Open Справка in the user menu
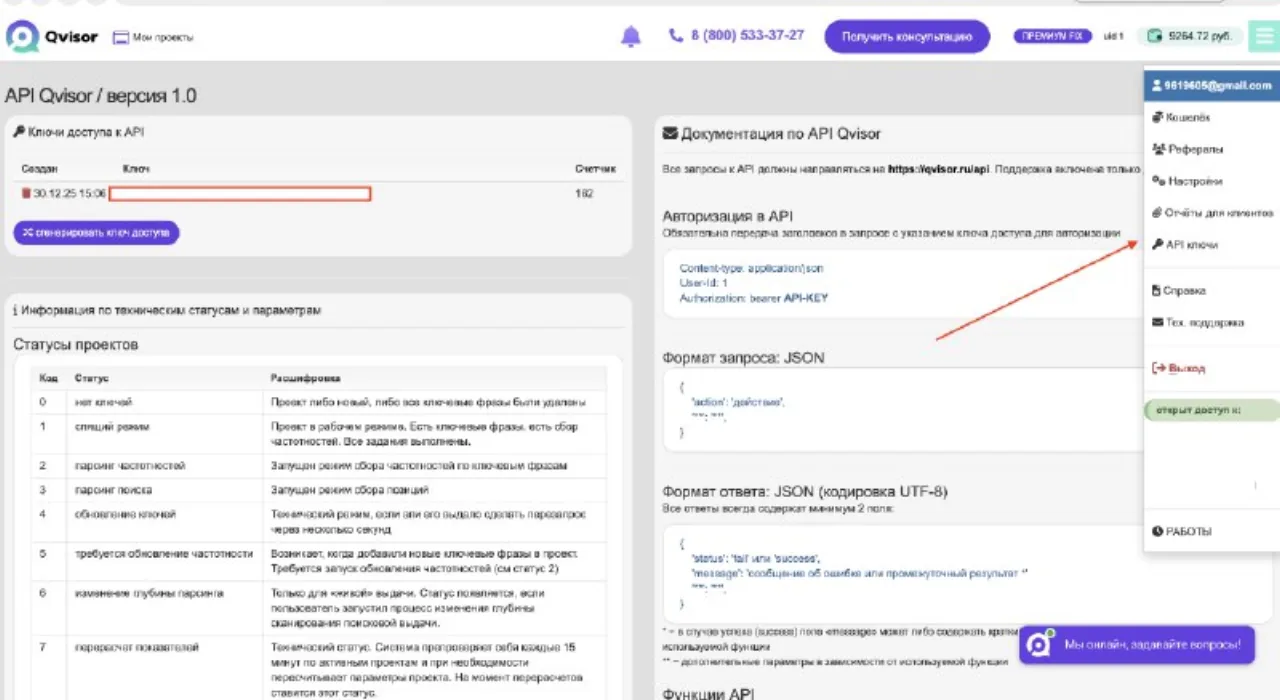Screen dimensions: 1280x700 click(1179, 290)
